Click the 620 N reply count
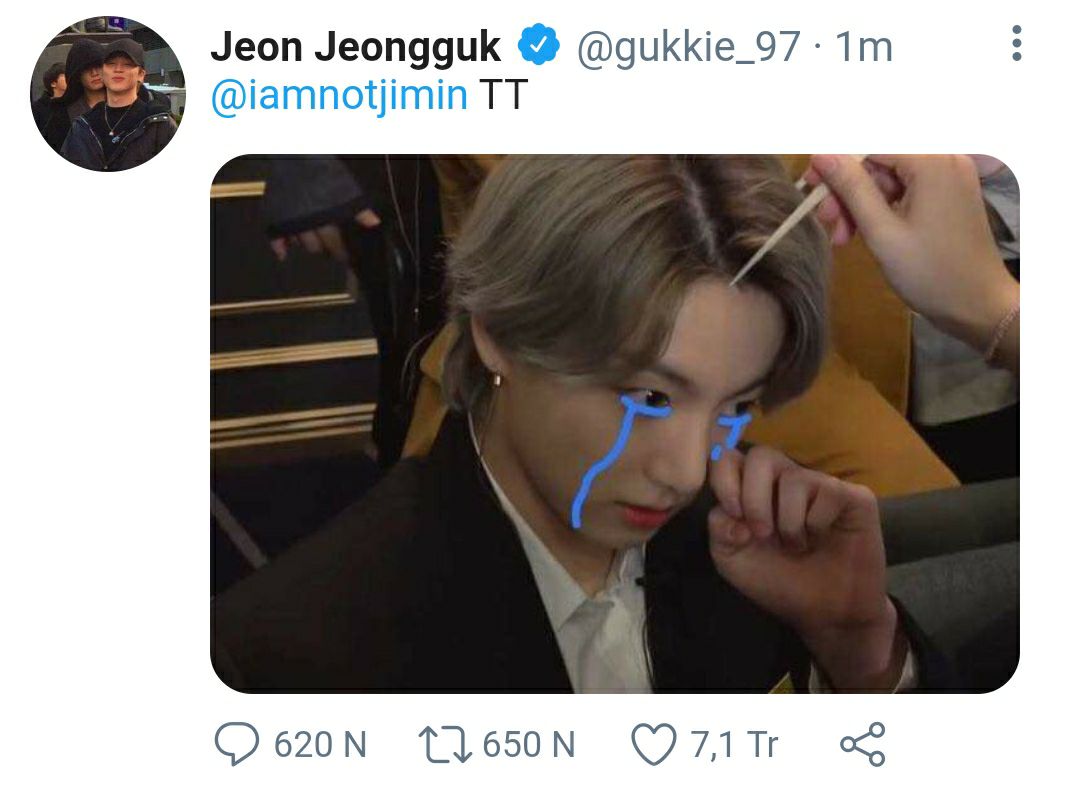 point(320,745)
